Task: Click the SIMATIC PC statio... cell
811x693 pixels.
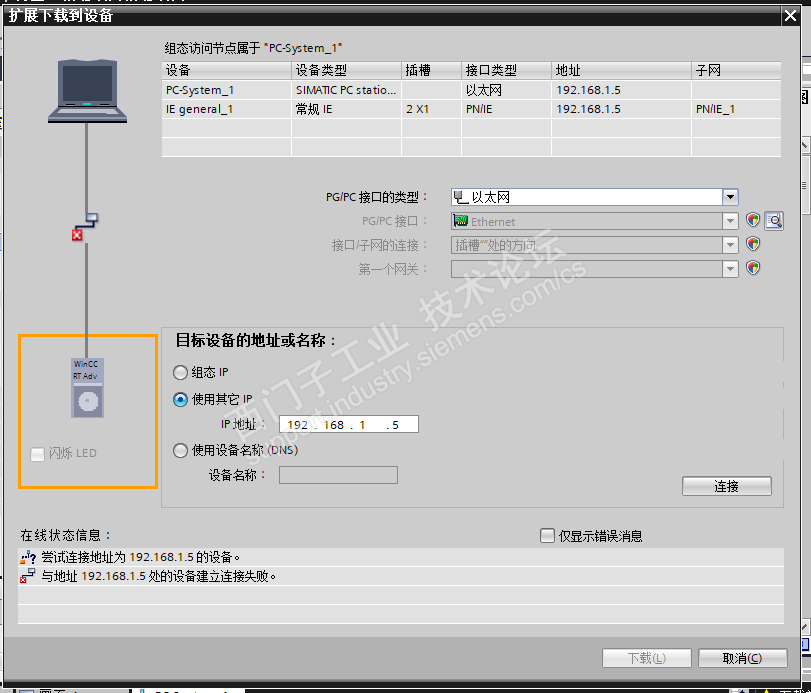Action: 347,90
